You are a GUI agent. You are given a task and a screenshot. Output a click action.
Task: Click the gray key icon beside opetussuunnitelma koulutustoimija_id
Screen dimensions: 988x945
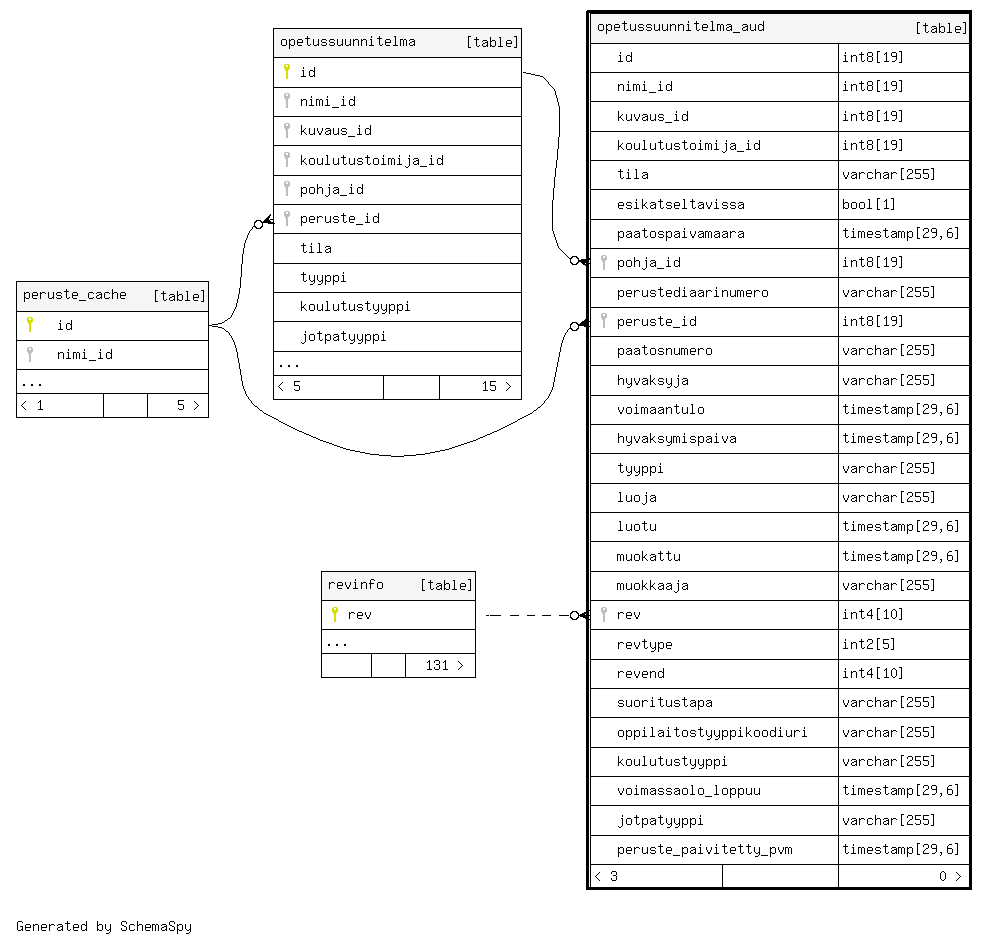click(x=287, y=160)
